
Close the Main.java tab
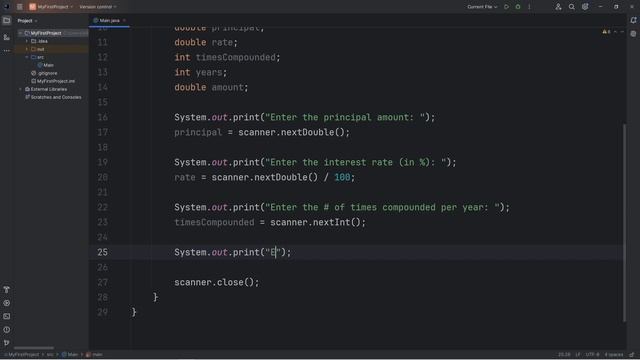point(124,20)
